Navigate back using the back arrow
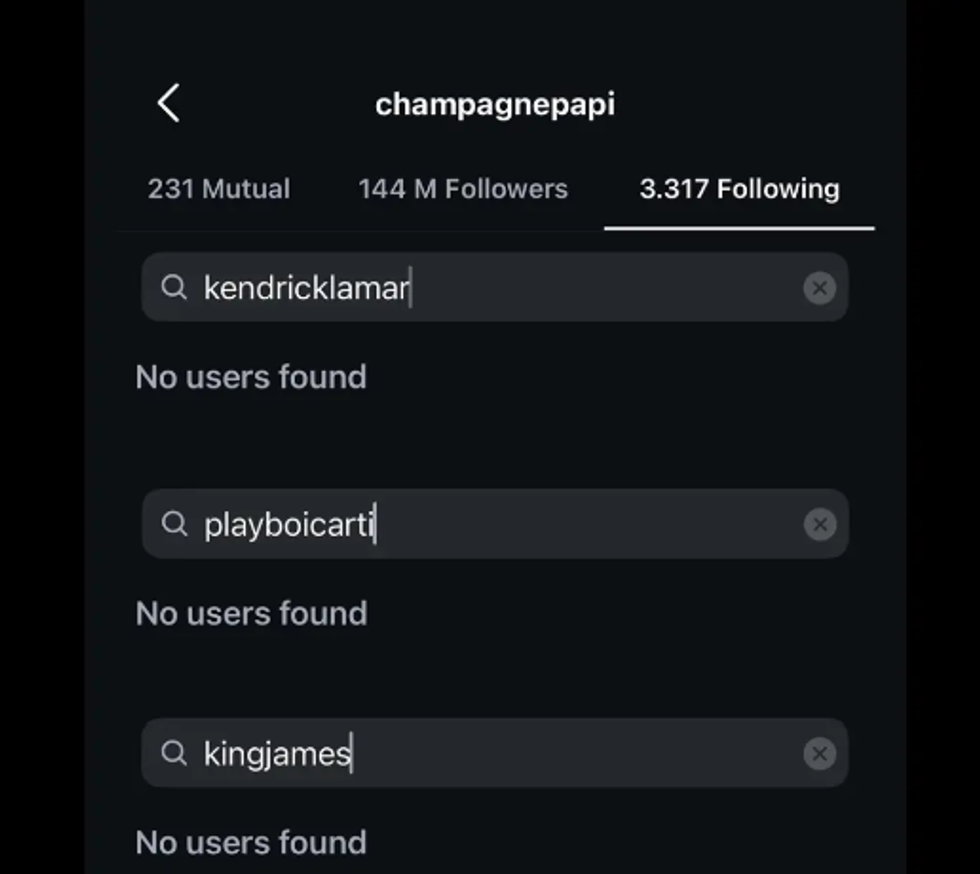Viewport: 980px width, 874px height. (x=168, y=102)
